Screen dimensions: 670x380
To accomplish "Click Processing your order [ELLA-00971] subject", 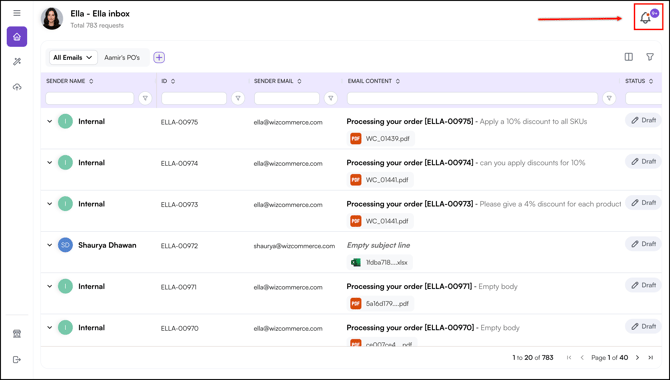I will point(409,286).
